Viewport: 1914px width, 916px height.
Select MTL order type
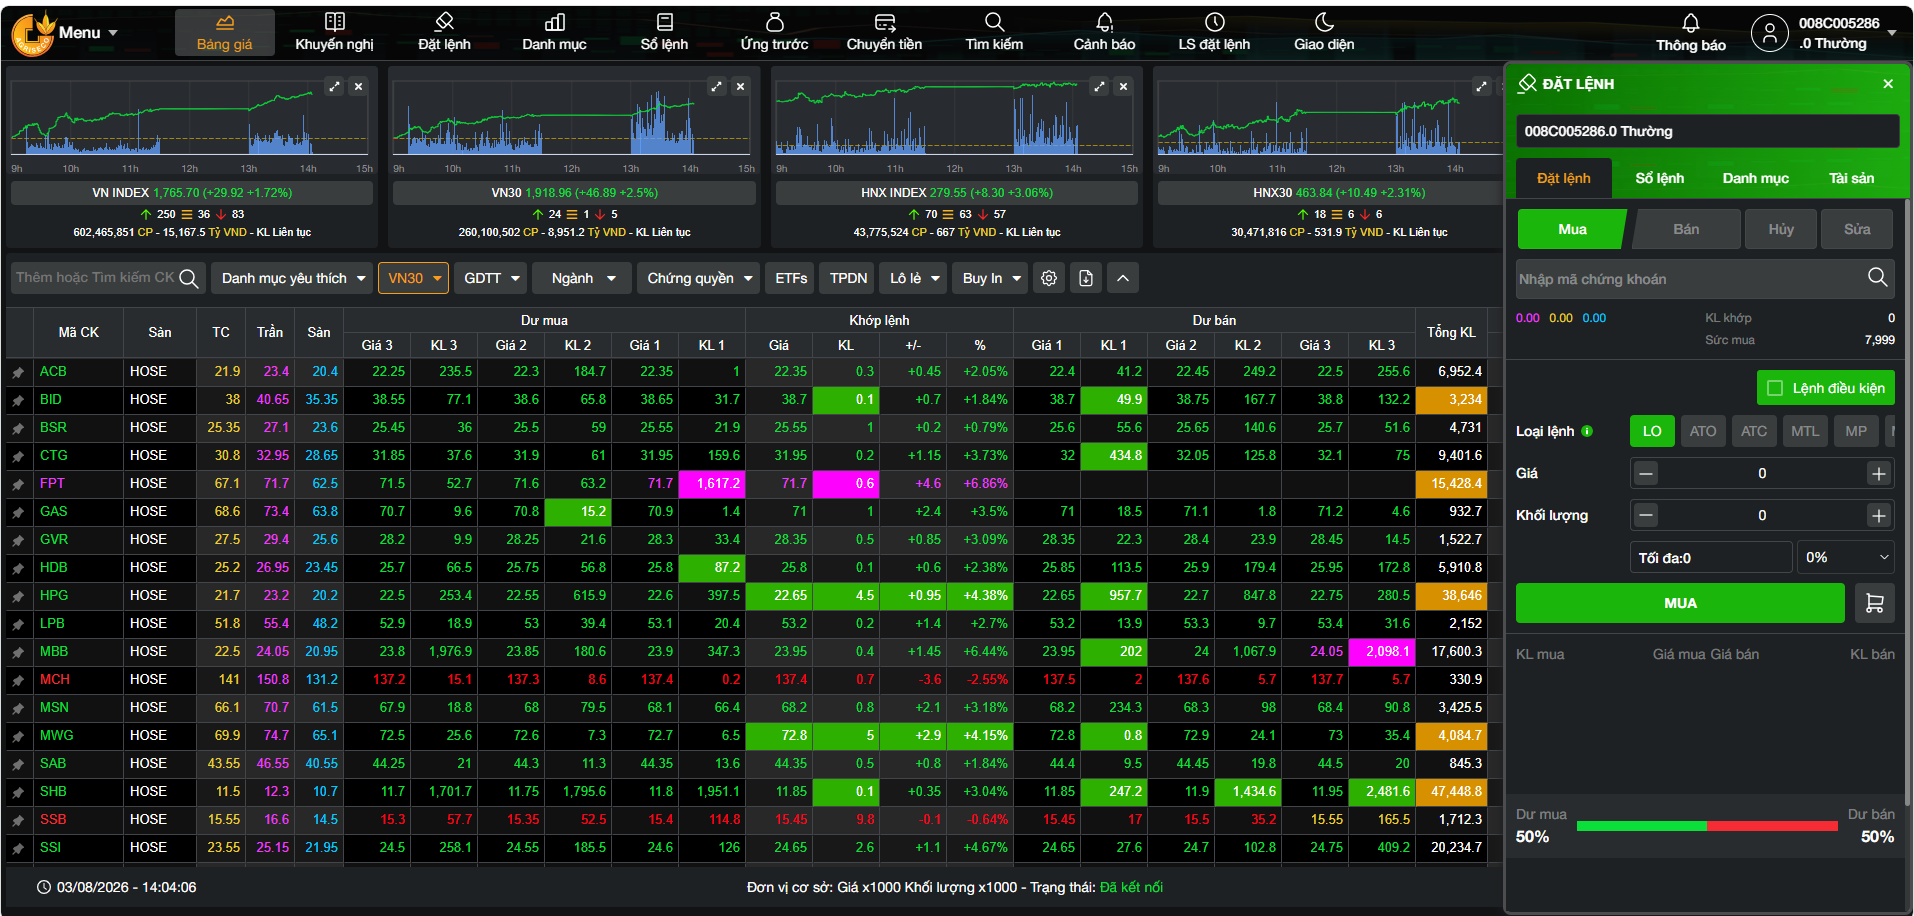pos(1805,431)
